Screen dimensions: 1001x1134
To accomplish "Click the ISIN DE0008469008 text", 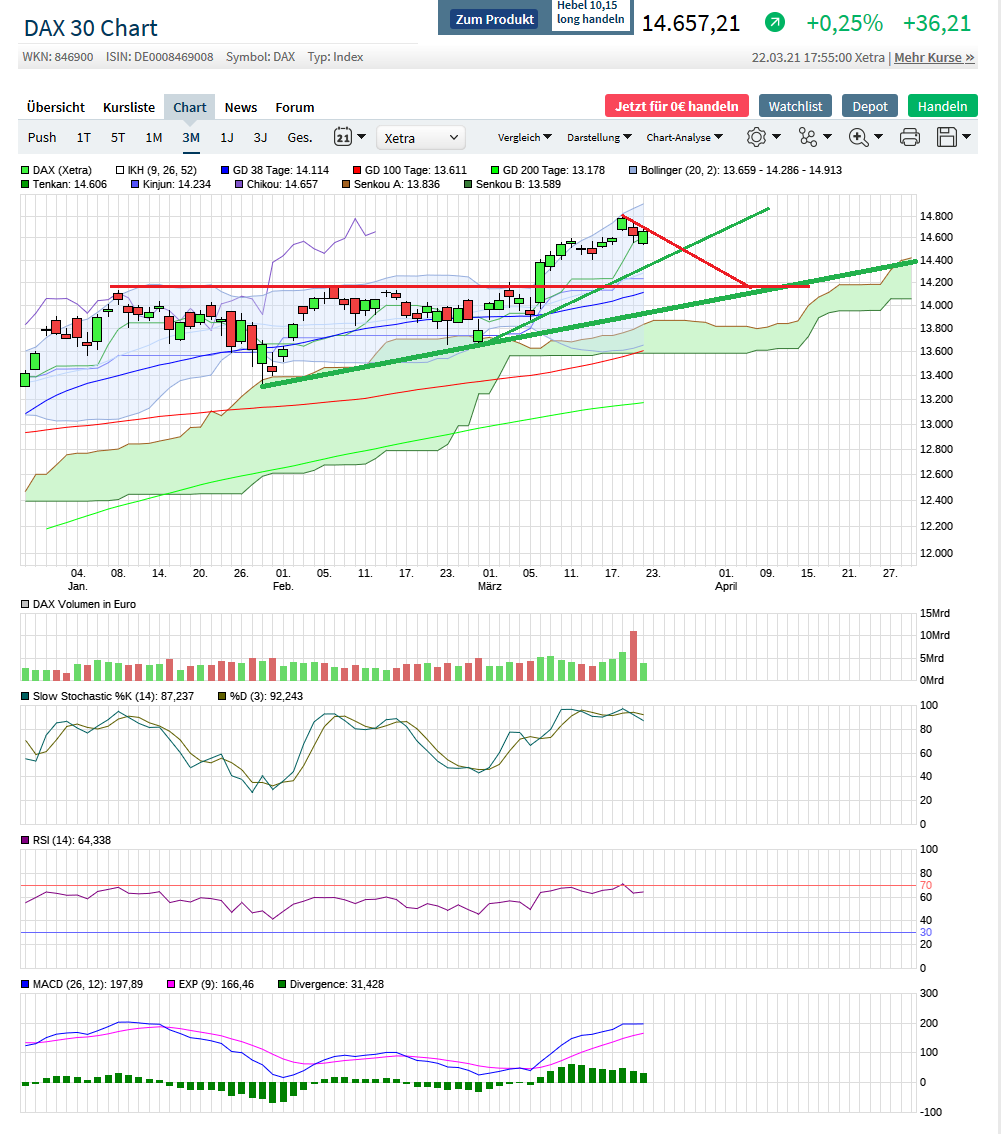I will (159, 56).
